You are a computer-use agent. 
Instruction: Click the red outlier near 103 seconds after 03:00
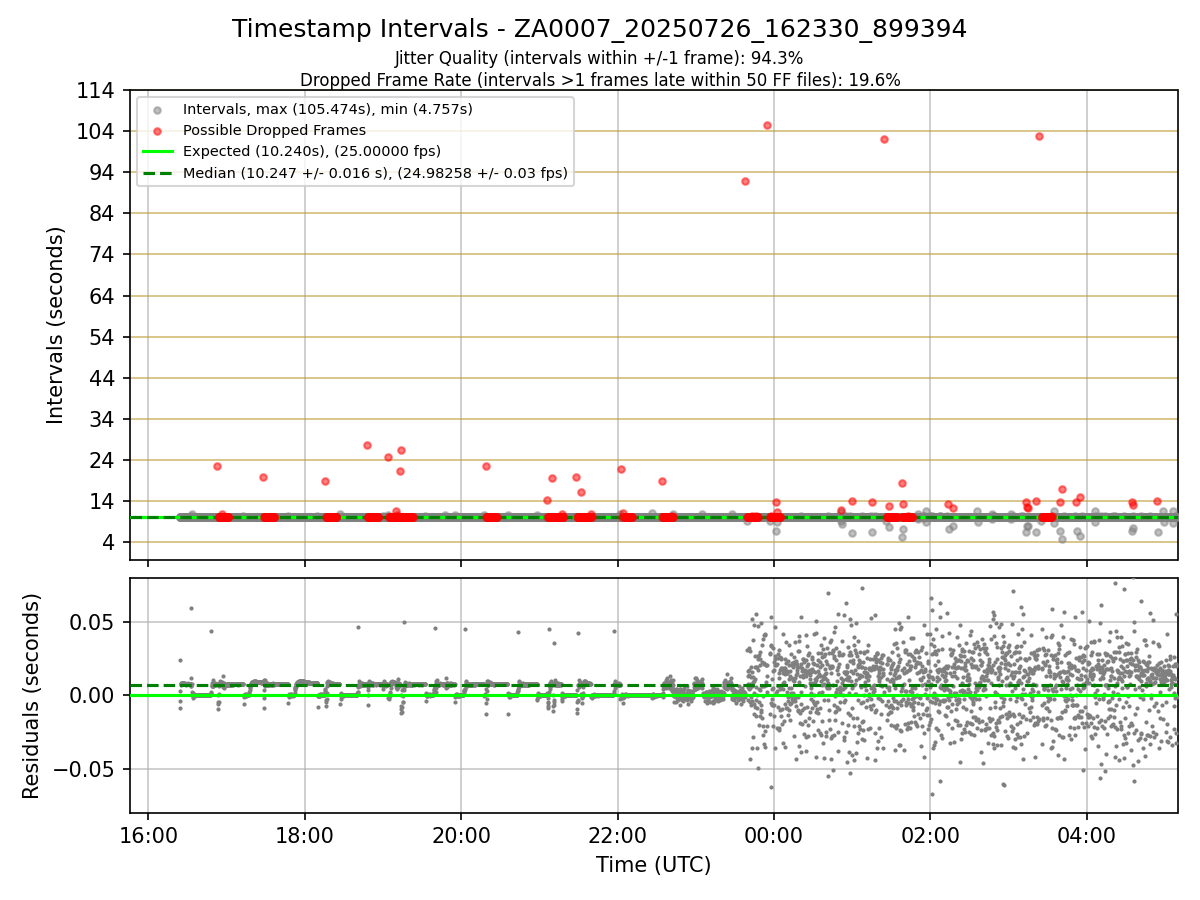pos(1039,136)
